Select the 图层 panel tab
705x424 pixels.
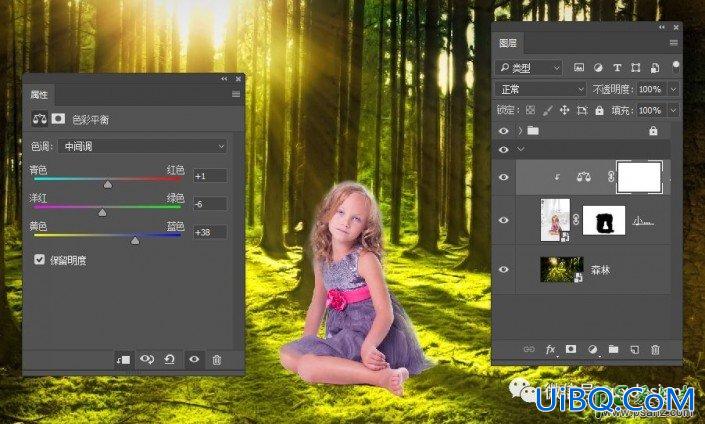508,43
